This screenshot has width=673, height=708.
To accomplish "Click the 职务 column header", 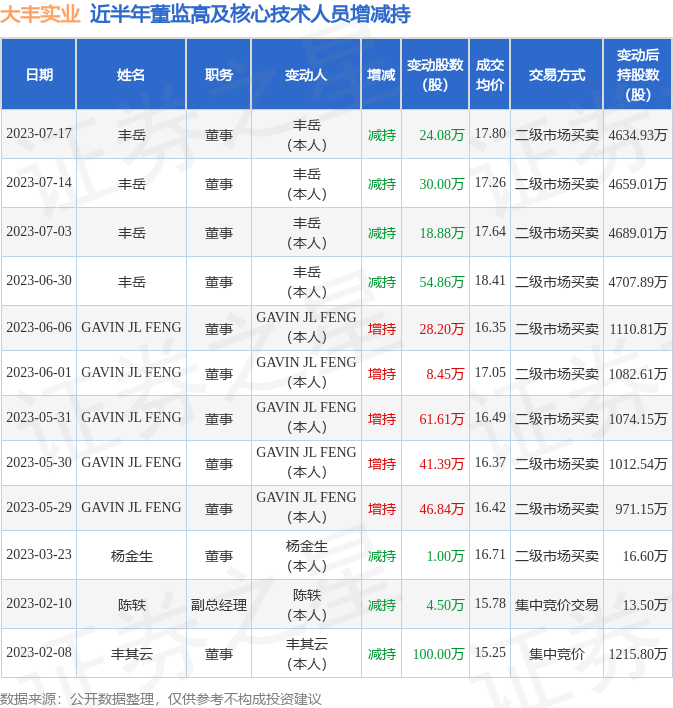I will coord(219,75).
